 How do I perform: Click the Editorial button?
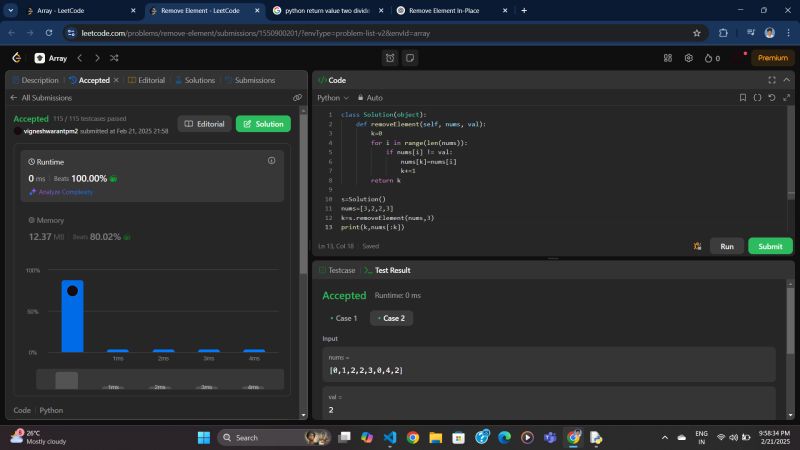coord(205,124)
